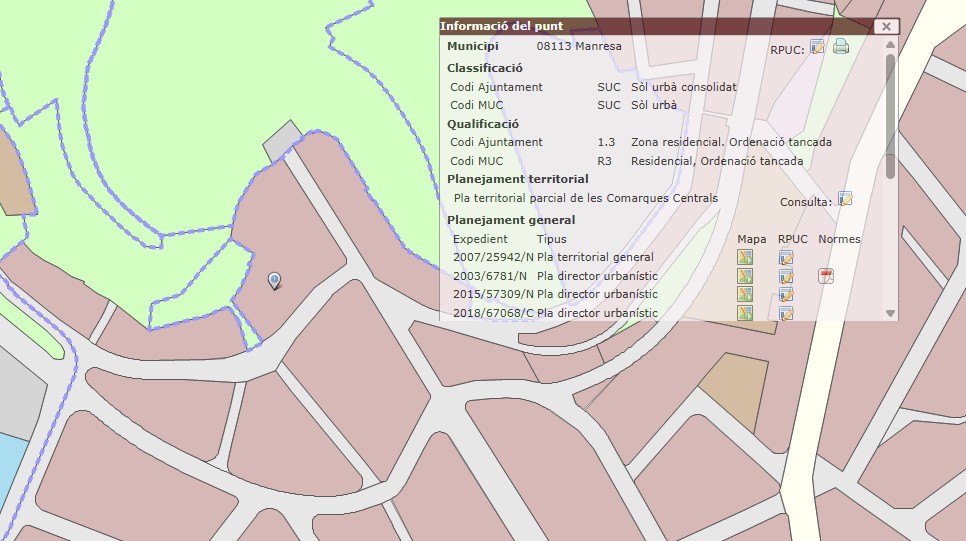Open RPUC icon for expedient 2003/6781/N
966x541 pixels.
click(x=786, y=276)
